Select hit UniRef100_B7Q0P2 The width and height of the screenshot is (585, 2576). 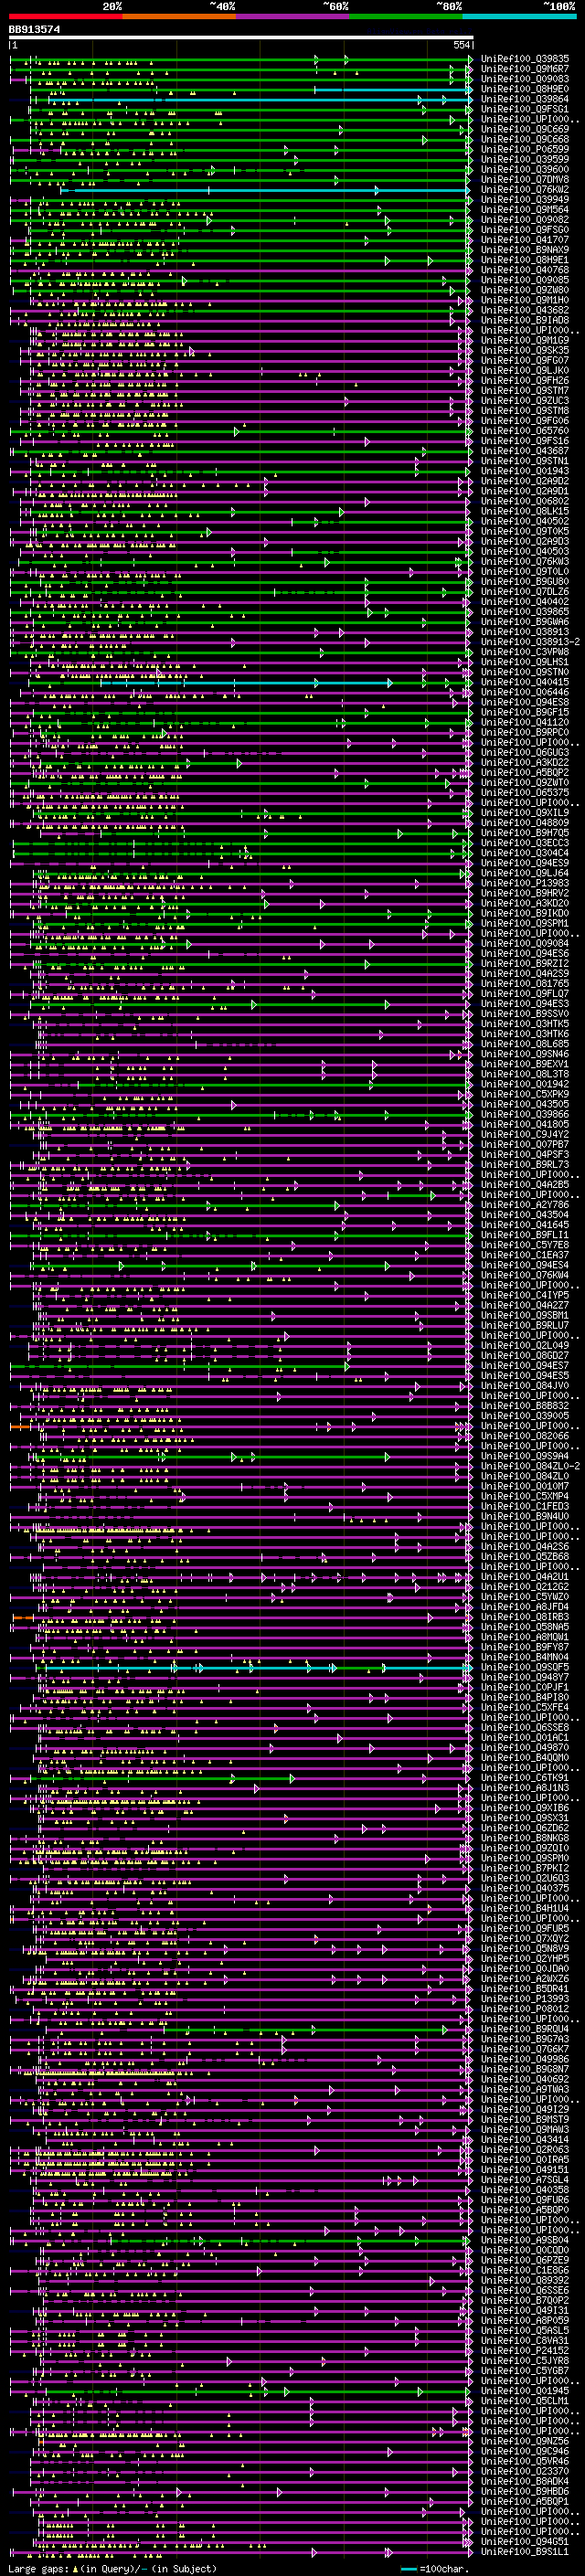pos(525,2300)
